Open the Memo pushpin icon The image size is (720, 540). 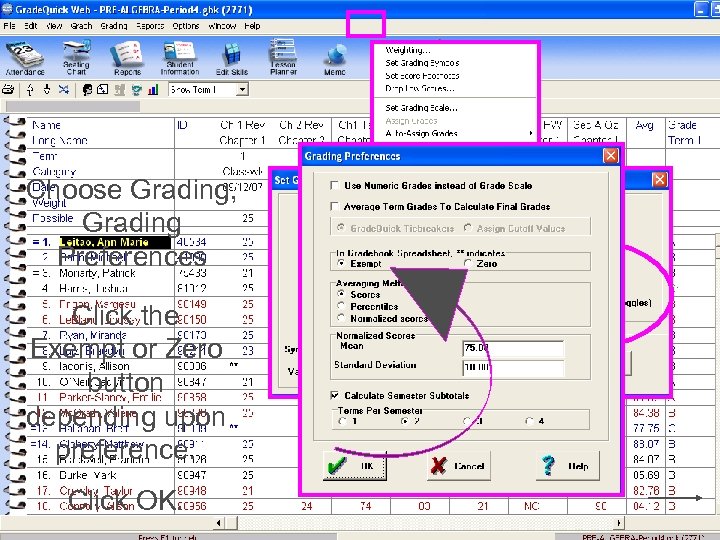[335, 58]
